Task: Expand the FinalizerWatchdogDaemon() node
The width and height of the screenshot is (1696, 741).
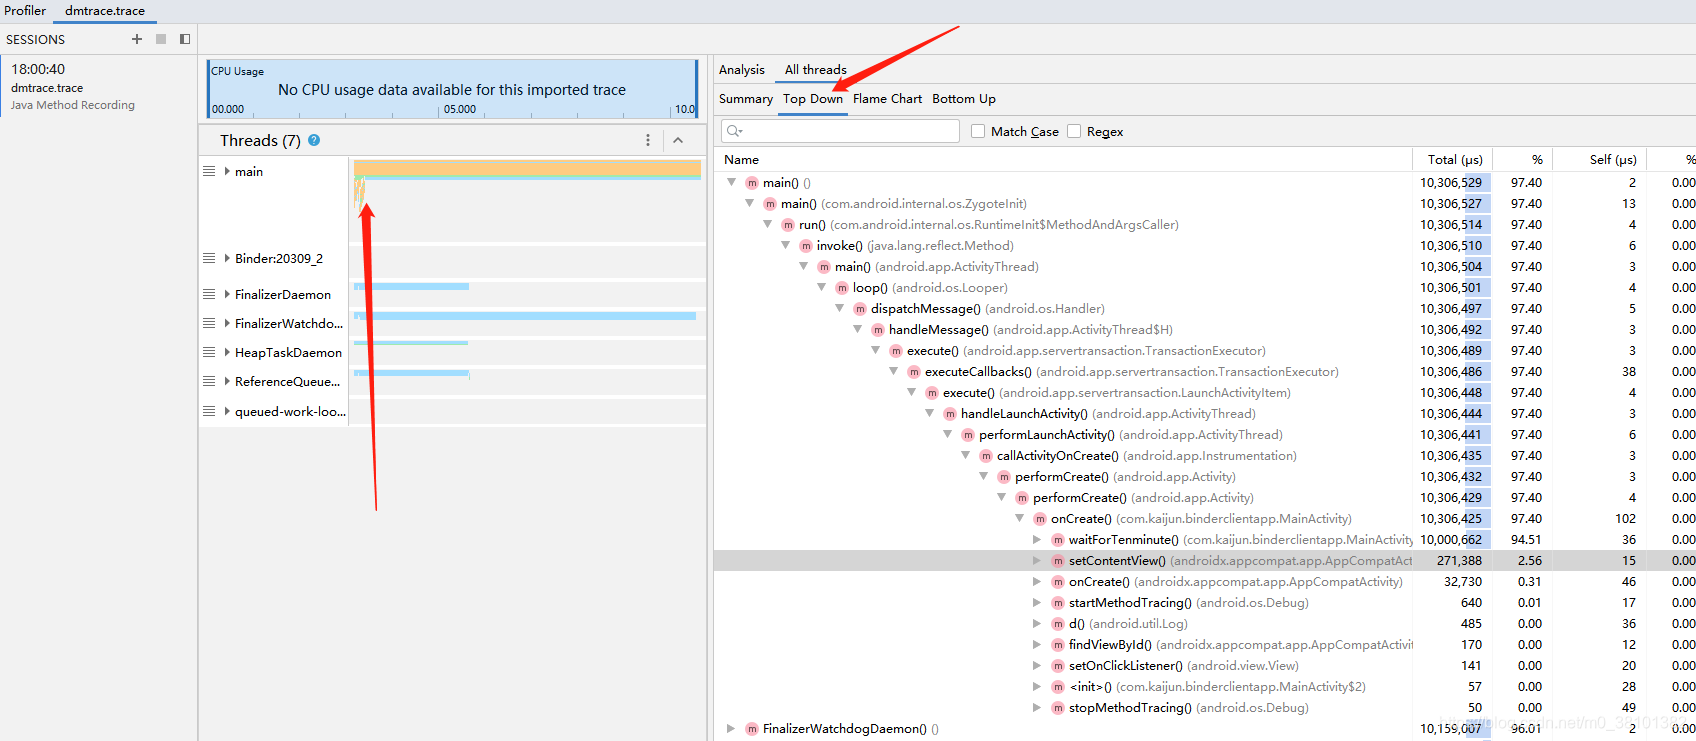Action: click(731, 728)
